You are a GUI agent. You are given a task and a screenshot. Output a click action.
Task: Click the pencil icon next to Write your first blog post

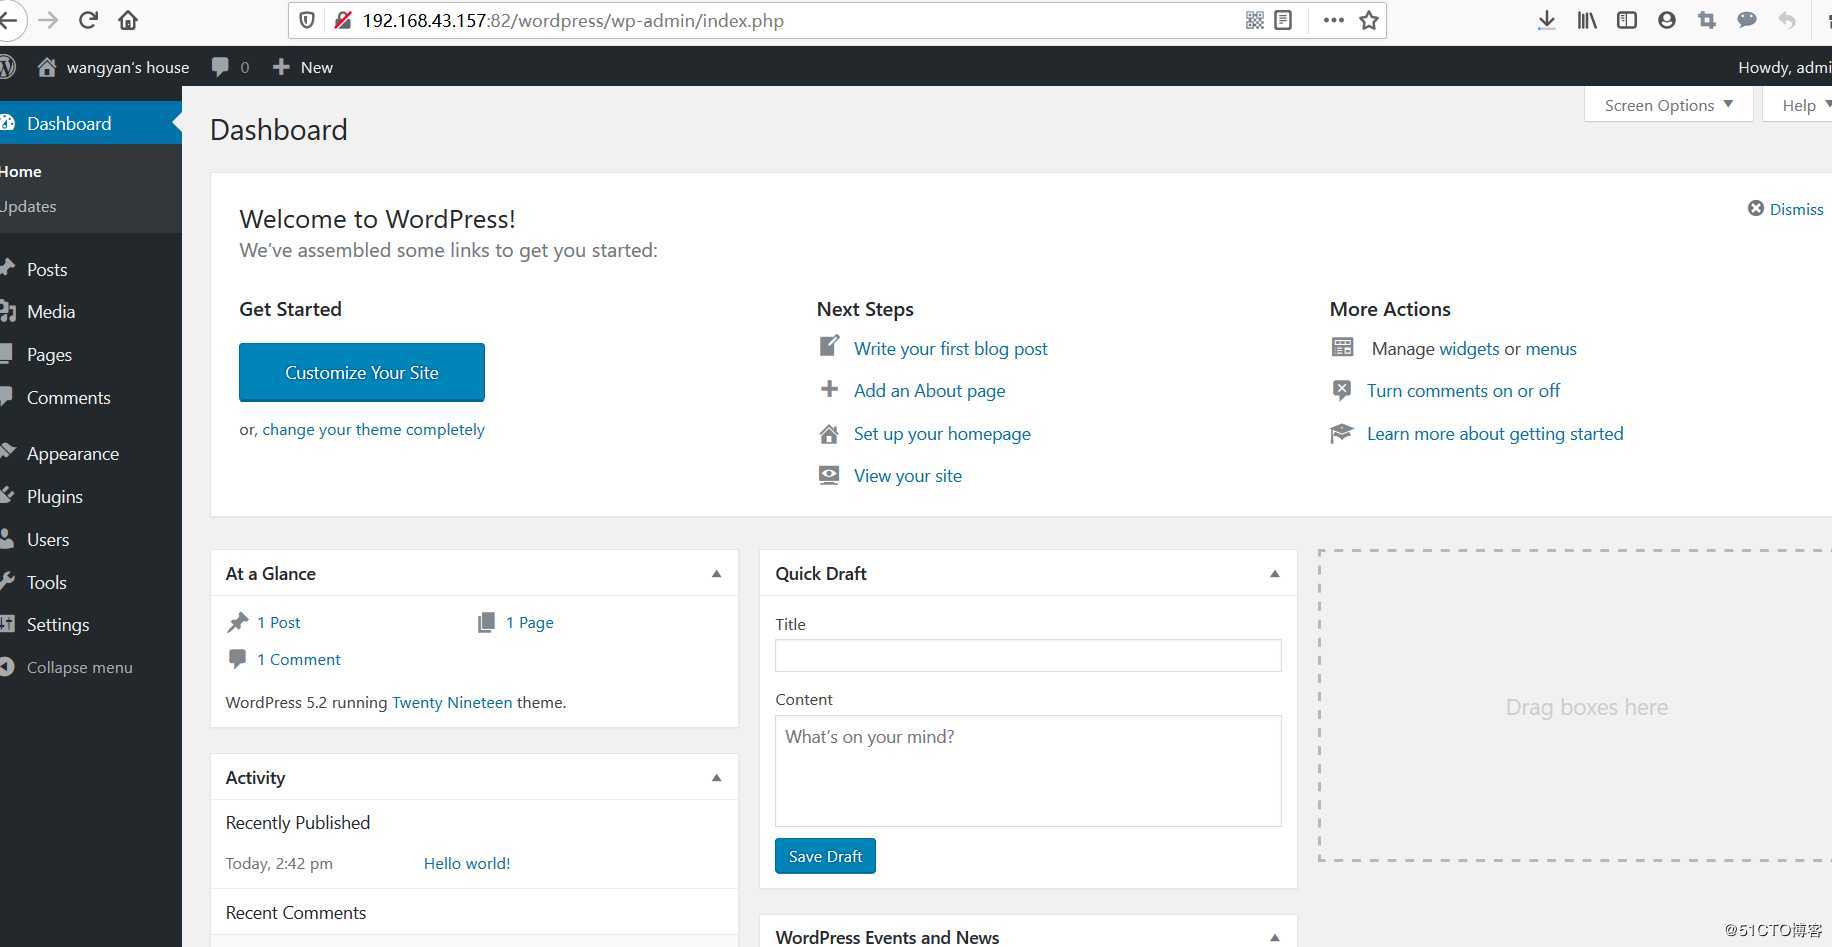829,346
